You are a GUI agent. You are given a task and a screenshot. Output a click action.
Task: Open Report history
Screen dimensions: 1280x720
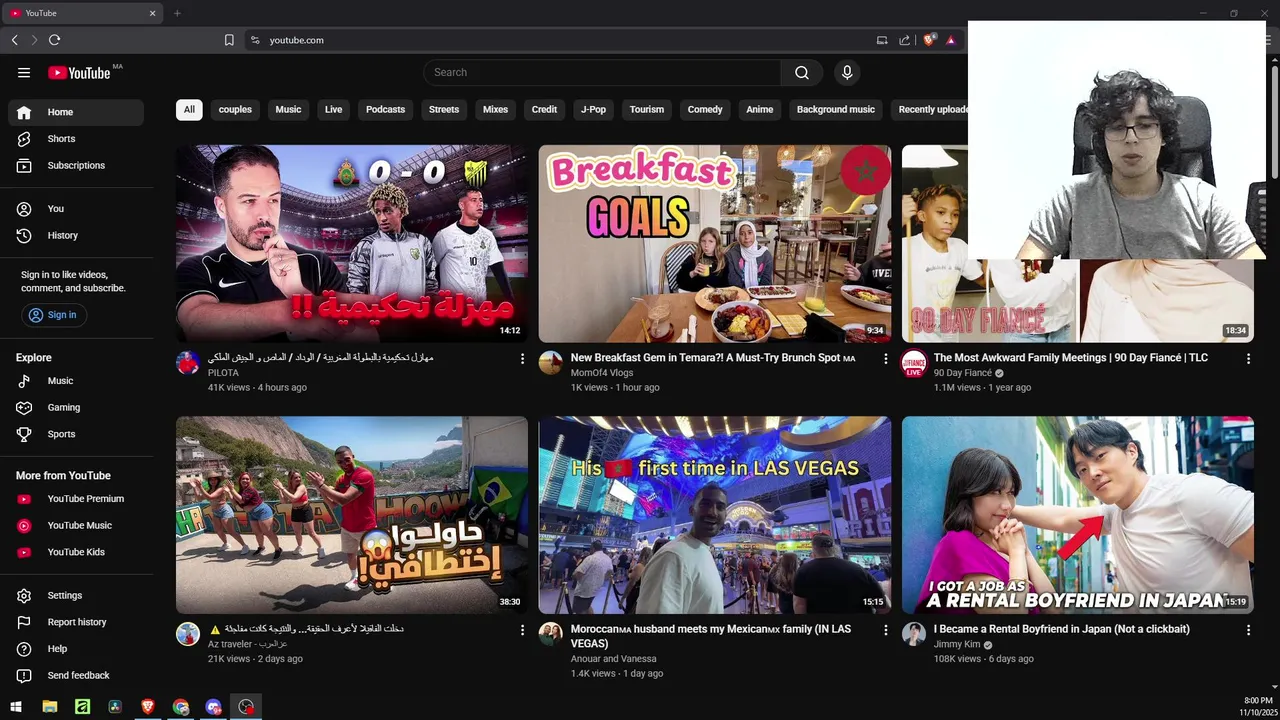coord(76,622)
